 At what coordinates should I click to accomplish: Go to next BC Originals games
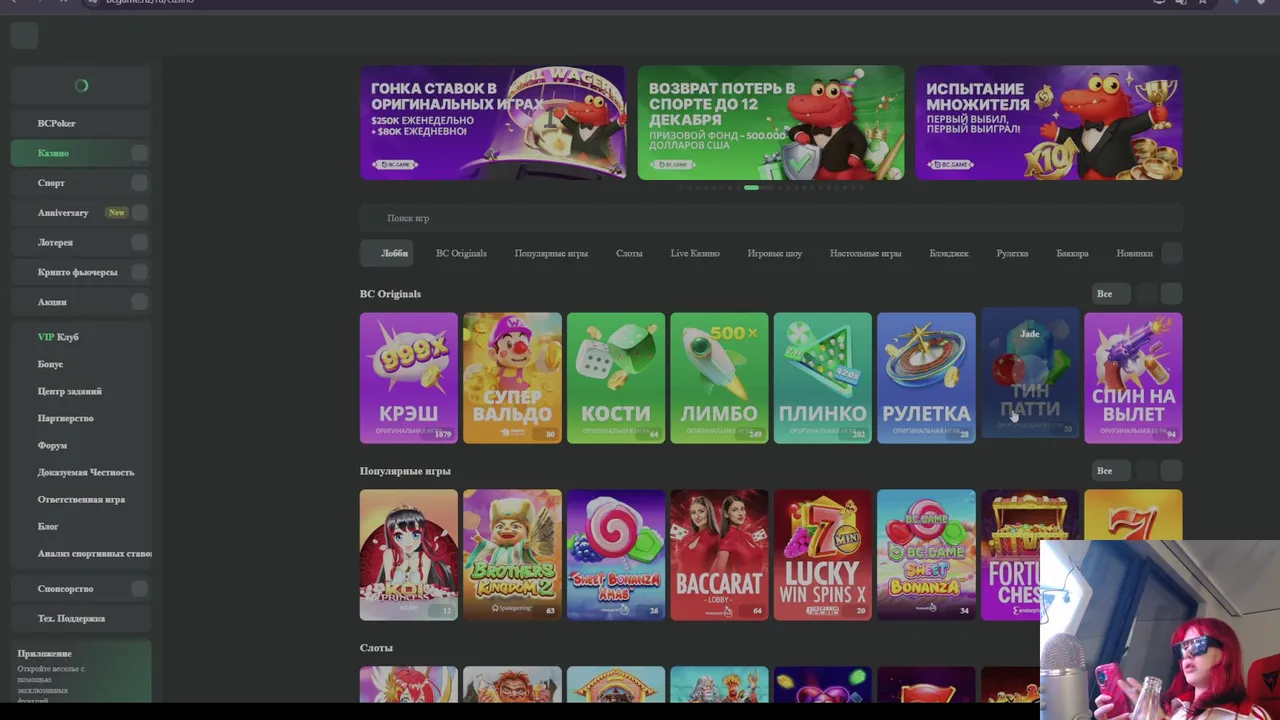coord(1171,294)
